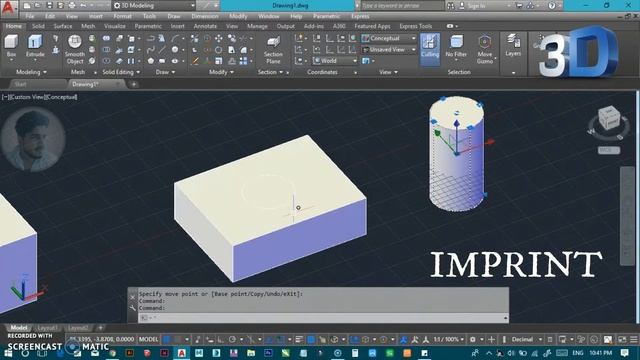Switch to the Layout1 tab
The height and width of the screenshot is (360, 640).
pyautogui.click(x=47, y=328)
